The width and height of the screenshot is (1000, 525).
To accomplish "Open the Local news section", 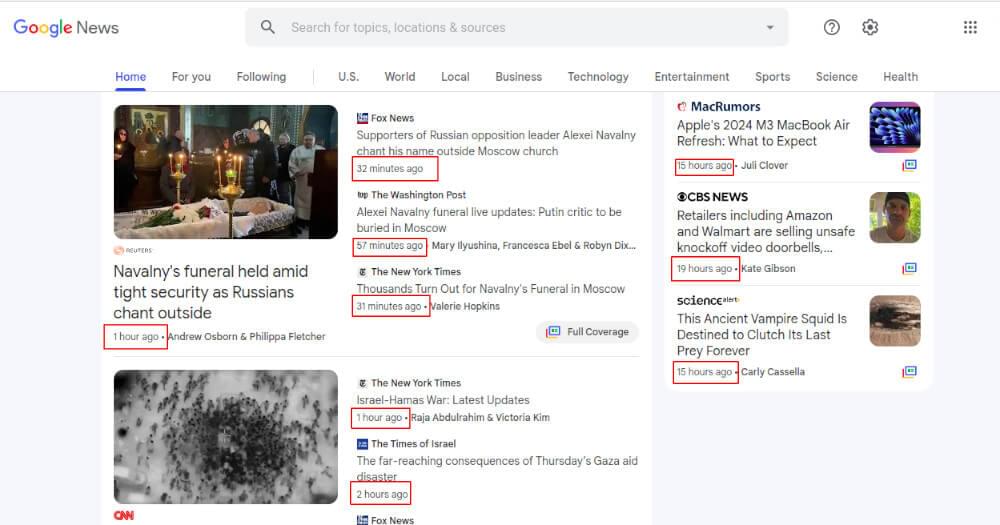I will 455,77.
